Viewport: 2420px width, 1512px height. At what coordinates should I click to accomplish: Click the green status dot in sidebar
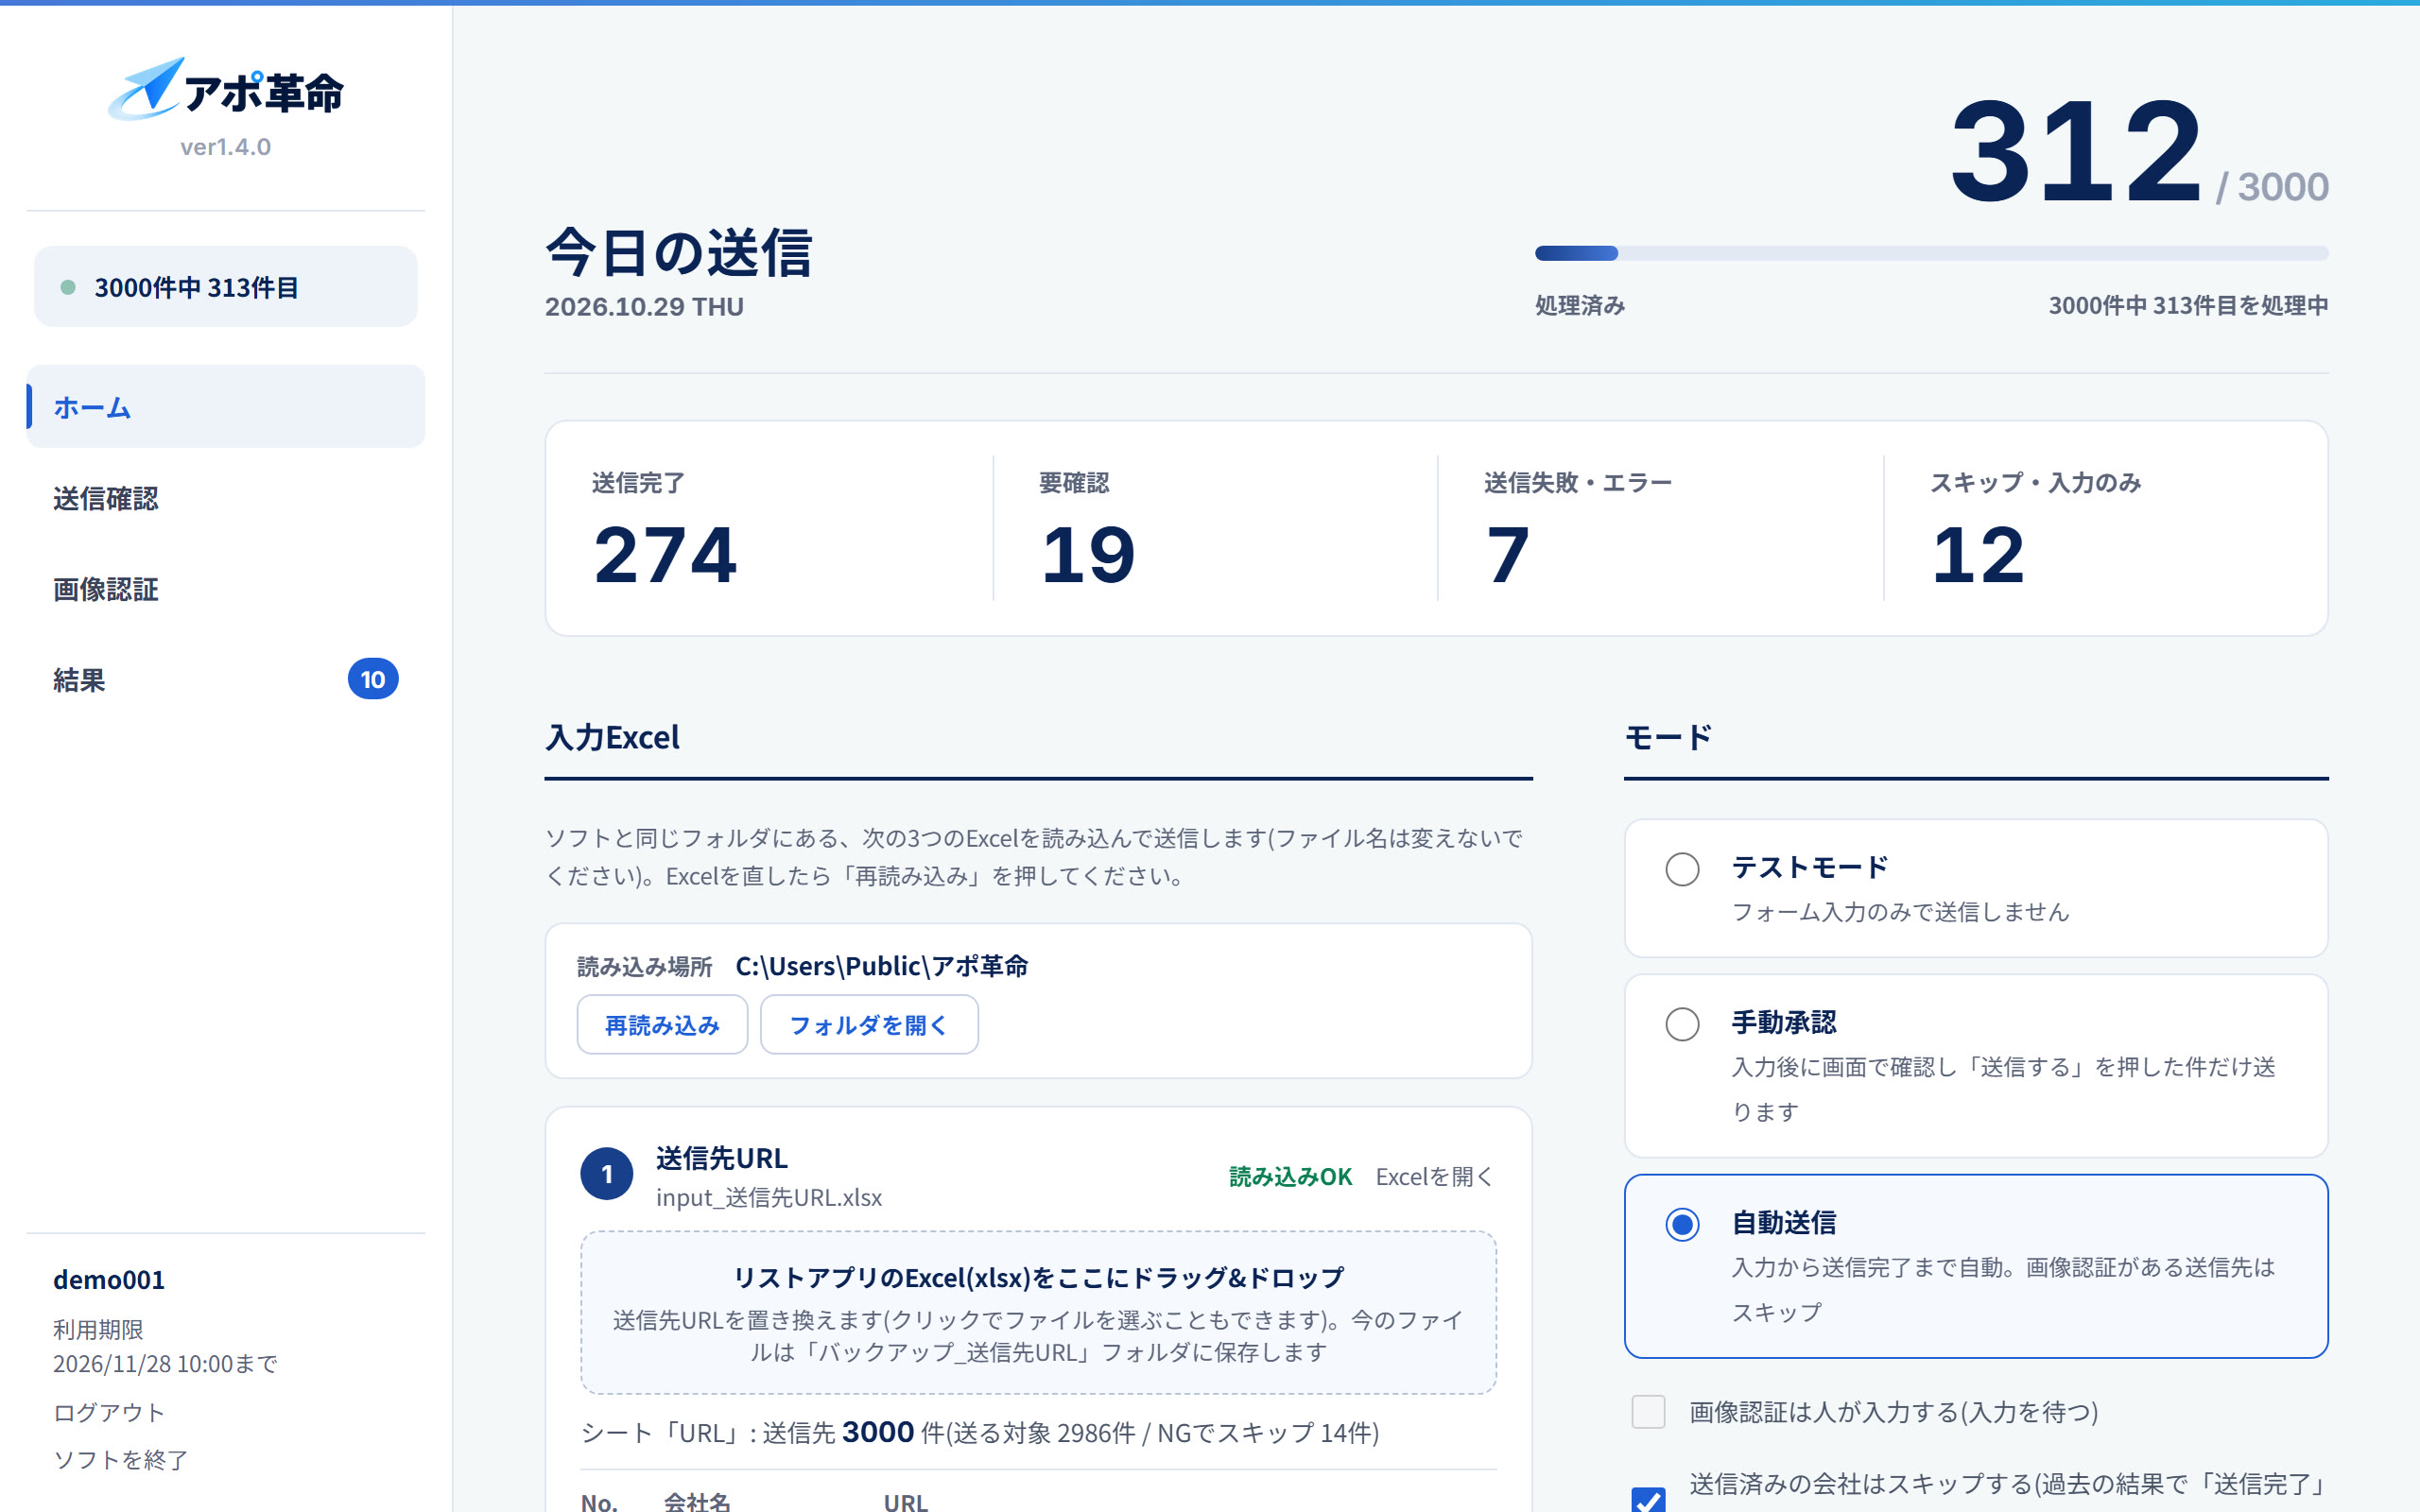tap(68, 288)
